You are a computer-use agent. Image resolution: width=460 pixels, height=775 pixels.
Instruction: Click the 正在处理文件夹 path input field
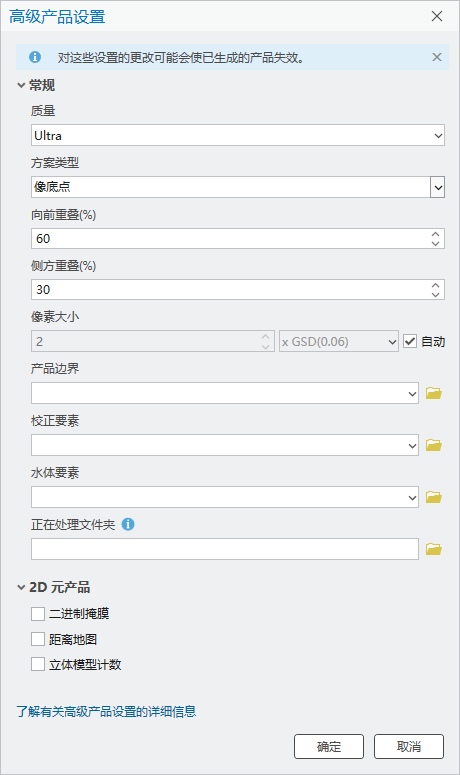(x=225, y=549)
